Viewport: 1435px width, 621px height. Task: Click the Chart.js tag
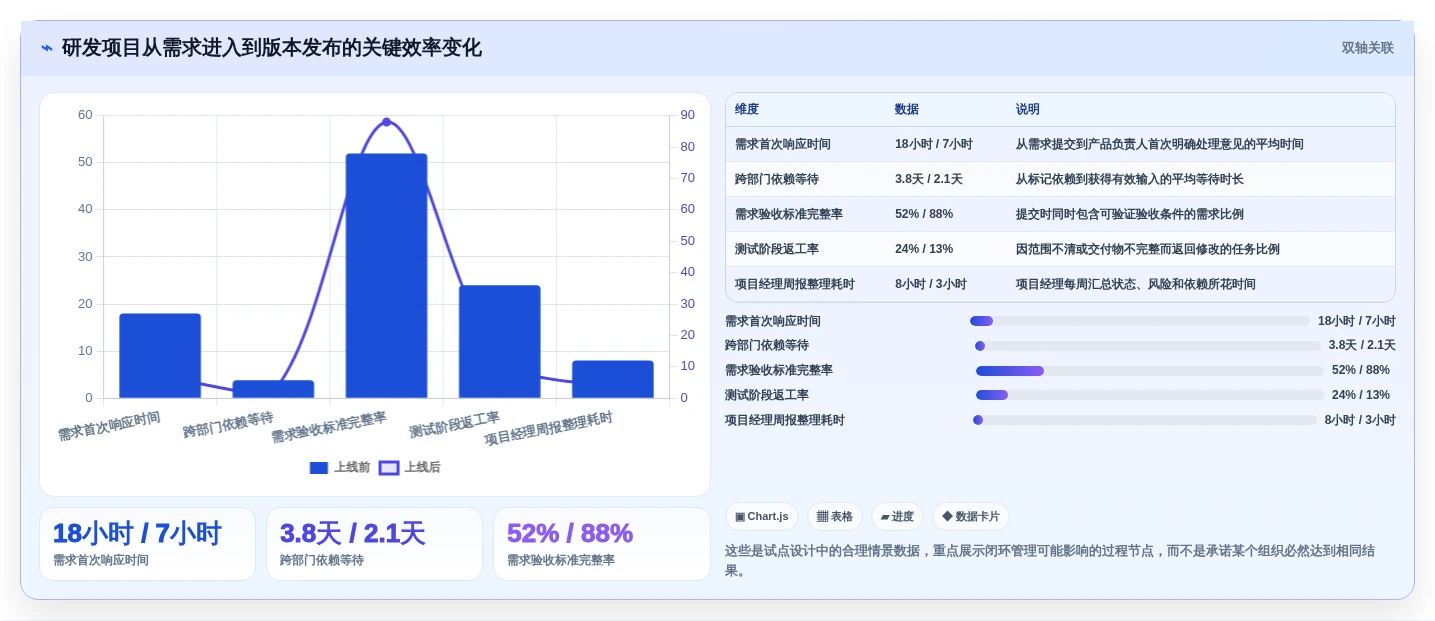[762, 517]
